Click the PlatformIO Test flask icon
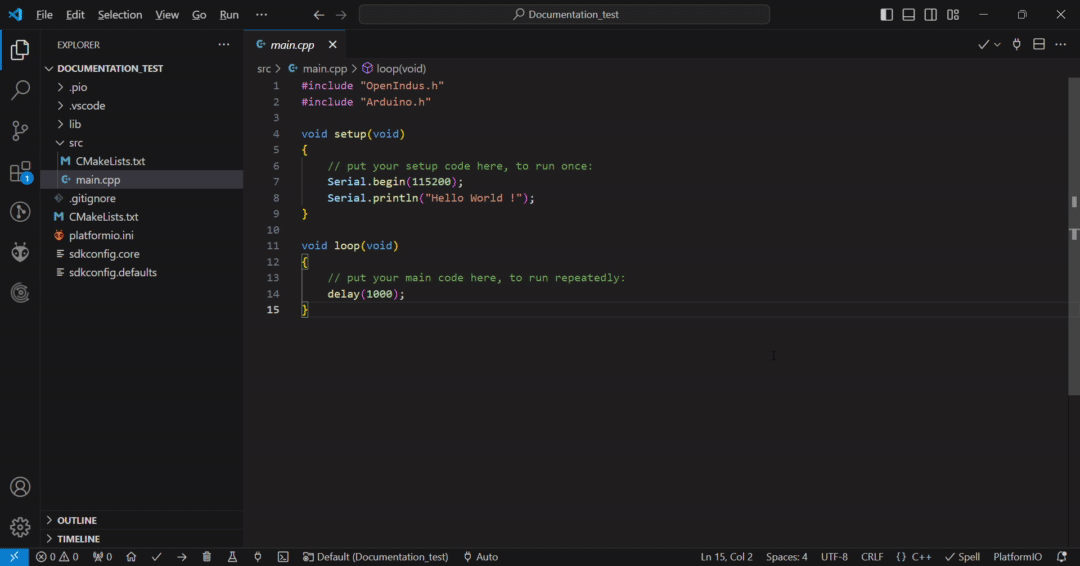This screenshot has height=566, width=1080. 232,557
